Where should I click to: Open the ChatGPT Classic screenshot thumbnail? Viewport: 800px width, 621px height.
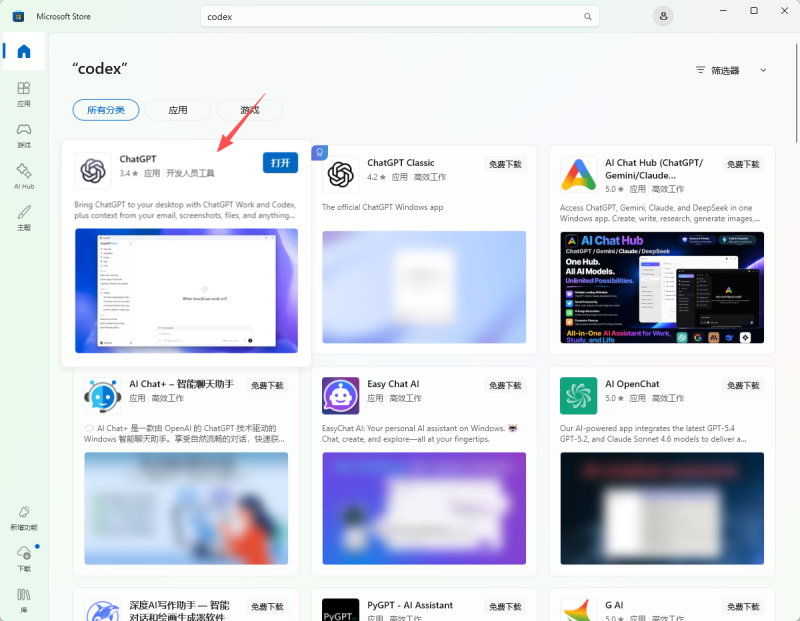(x=424, y=287)
